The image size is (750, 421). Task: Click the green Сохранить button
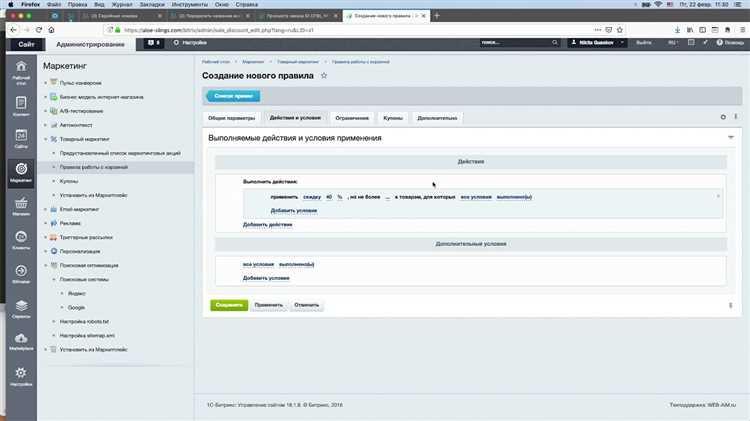click(x=229, y=305)
